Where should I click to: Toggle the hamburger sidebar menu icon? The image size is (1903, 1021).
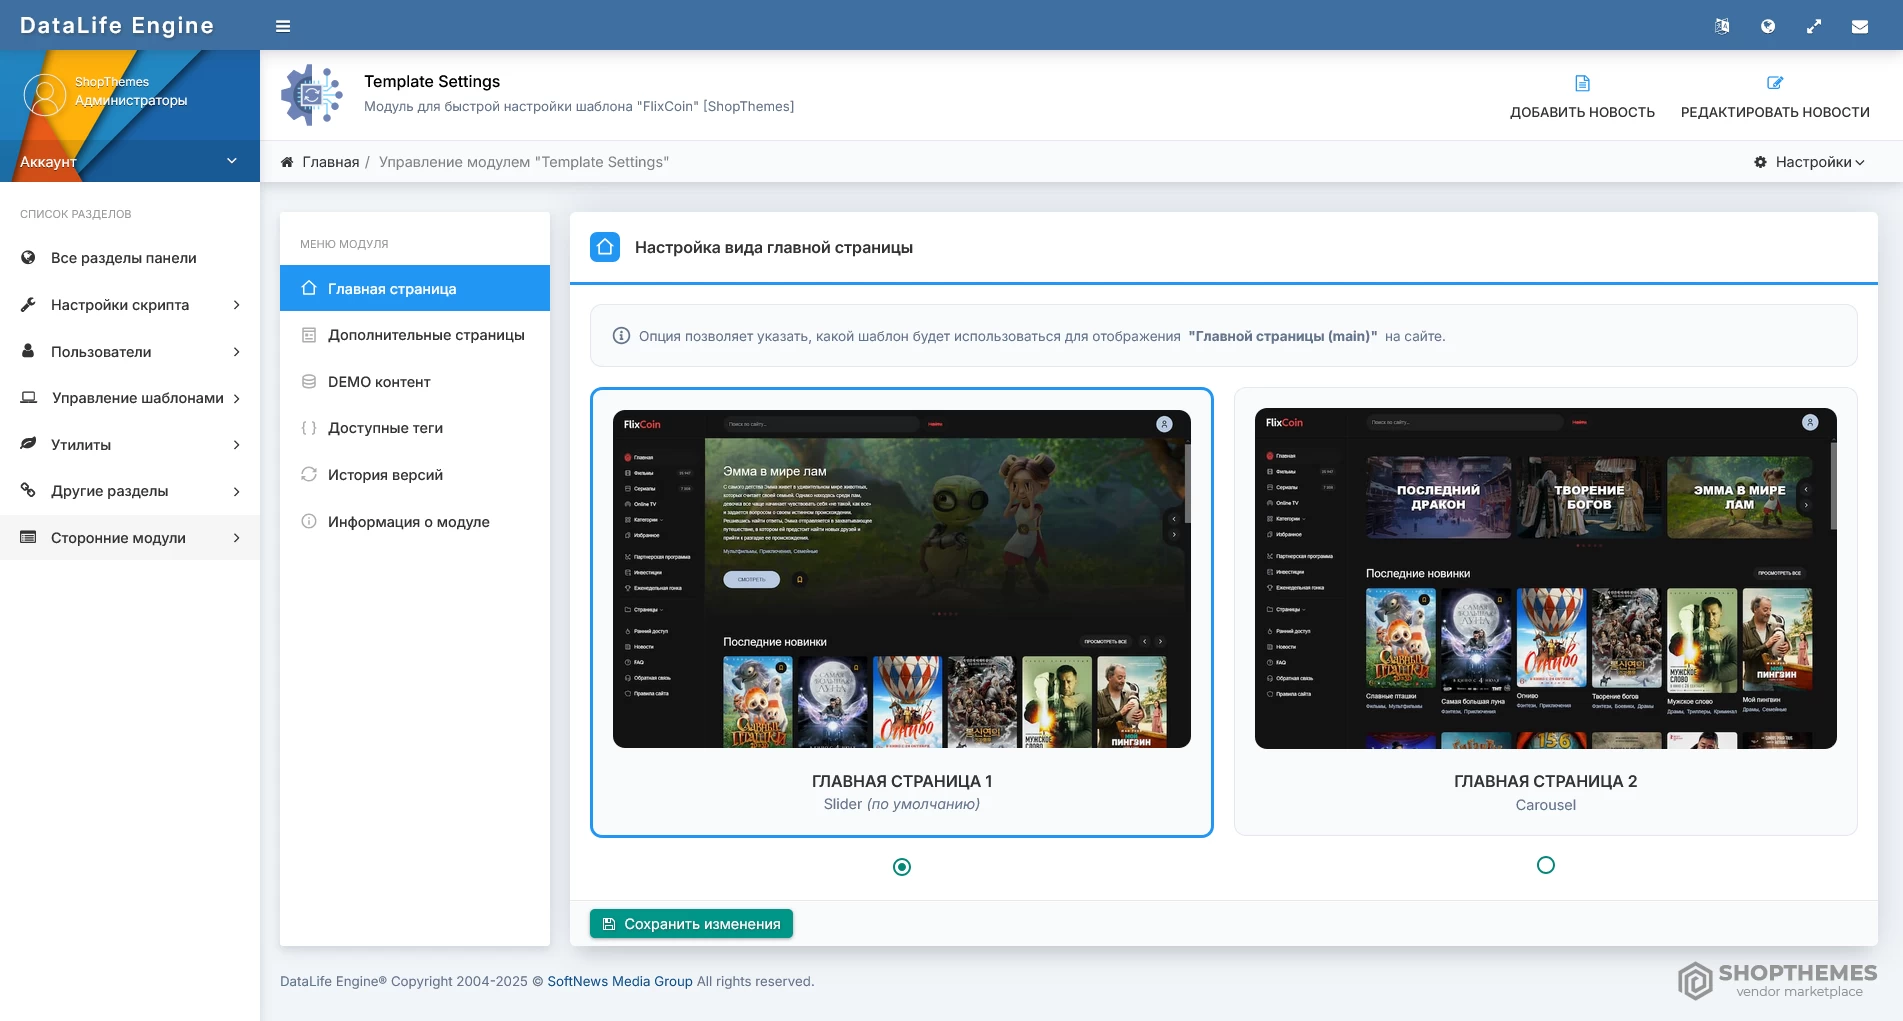pyautogui.click(x=283, y=26)
